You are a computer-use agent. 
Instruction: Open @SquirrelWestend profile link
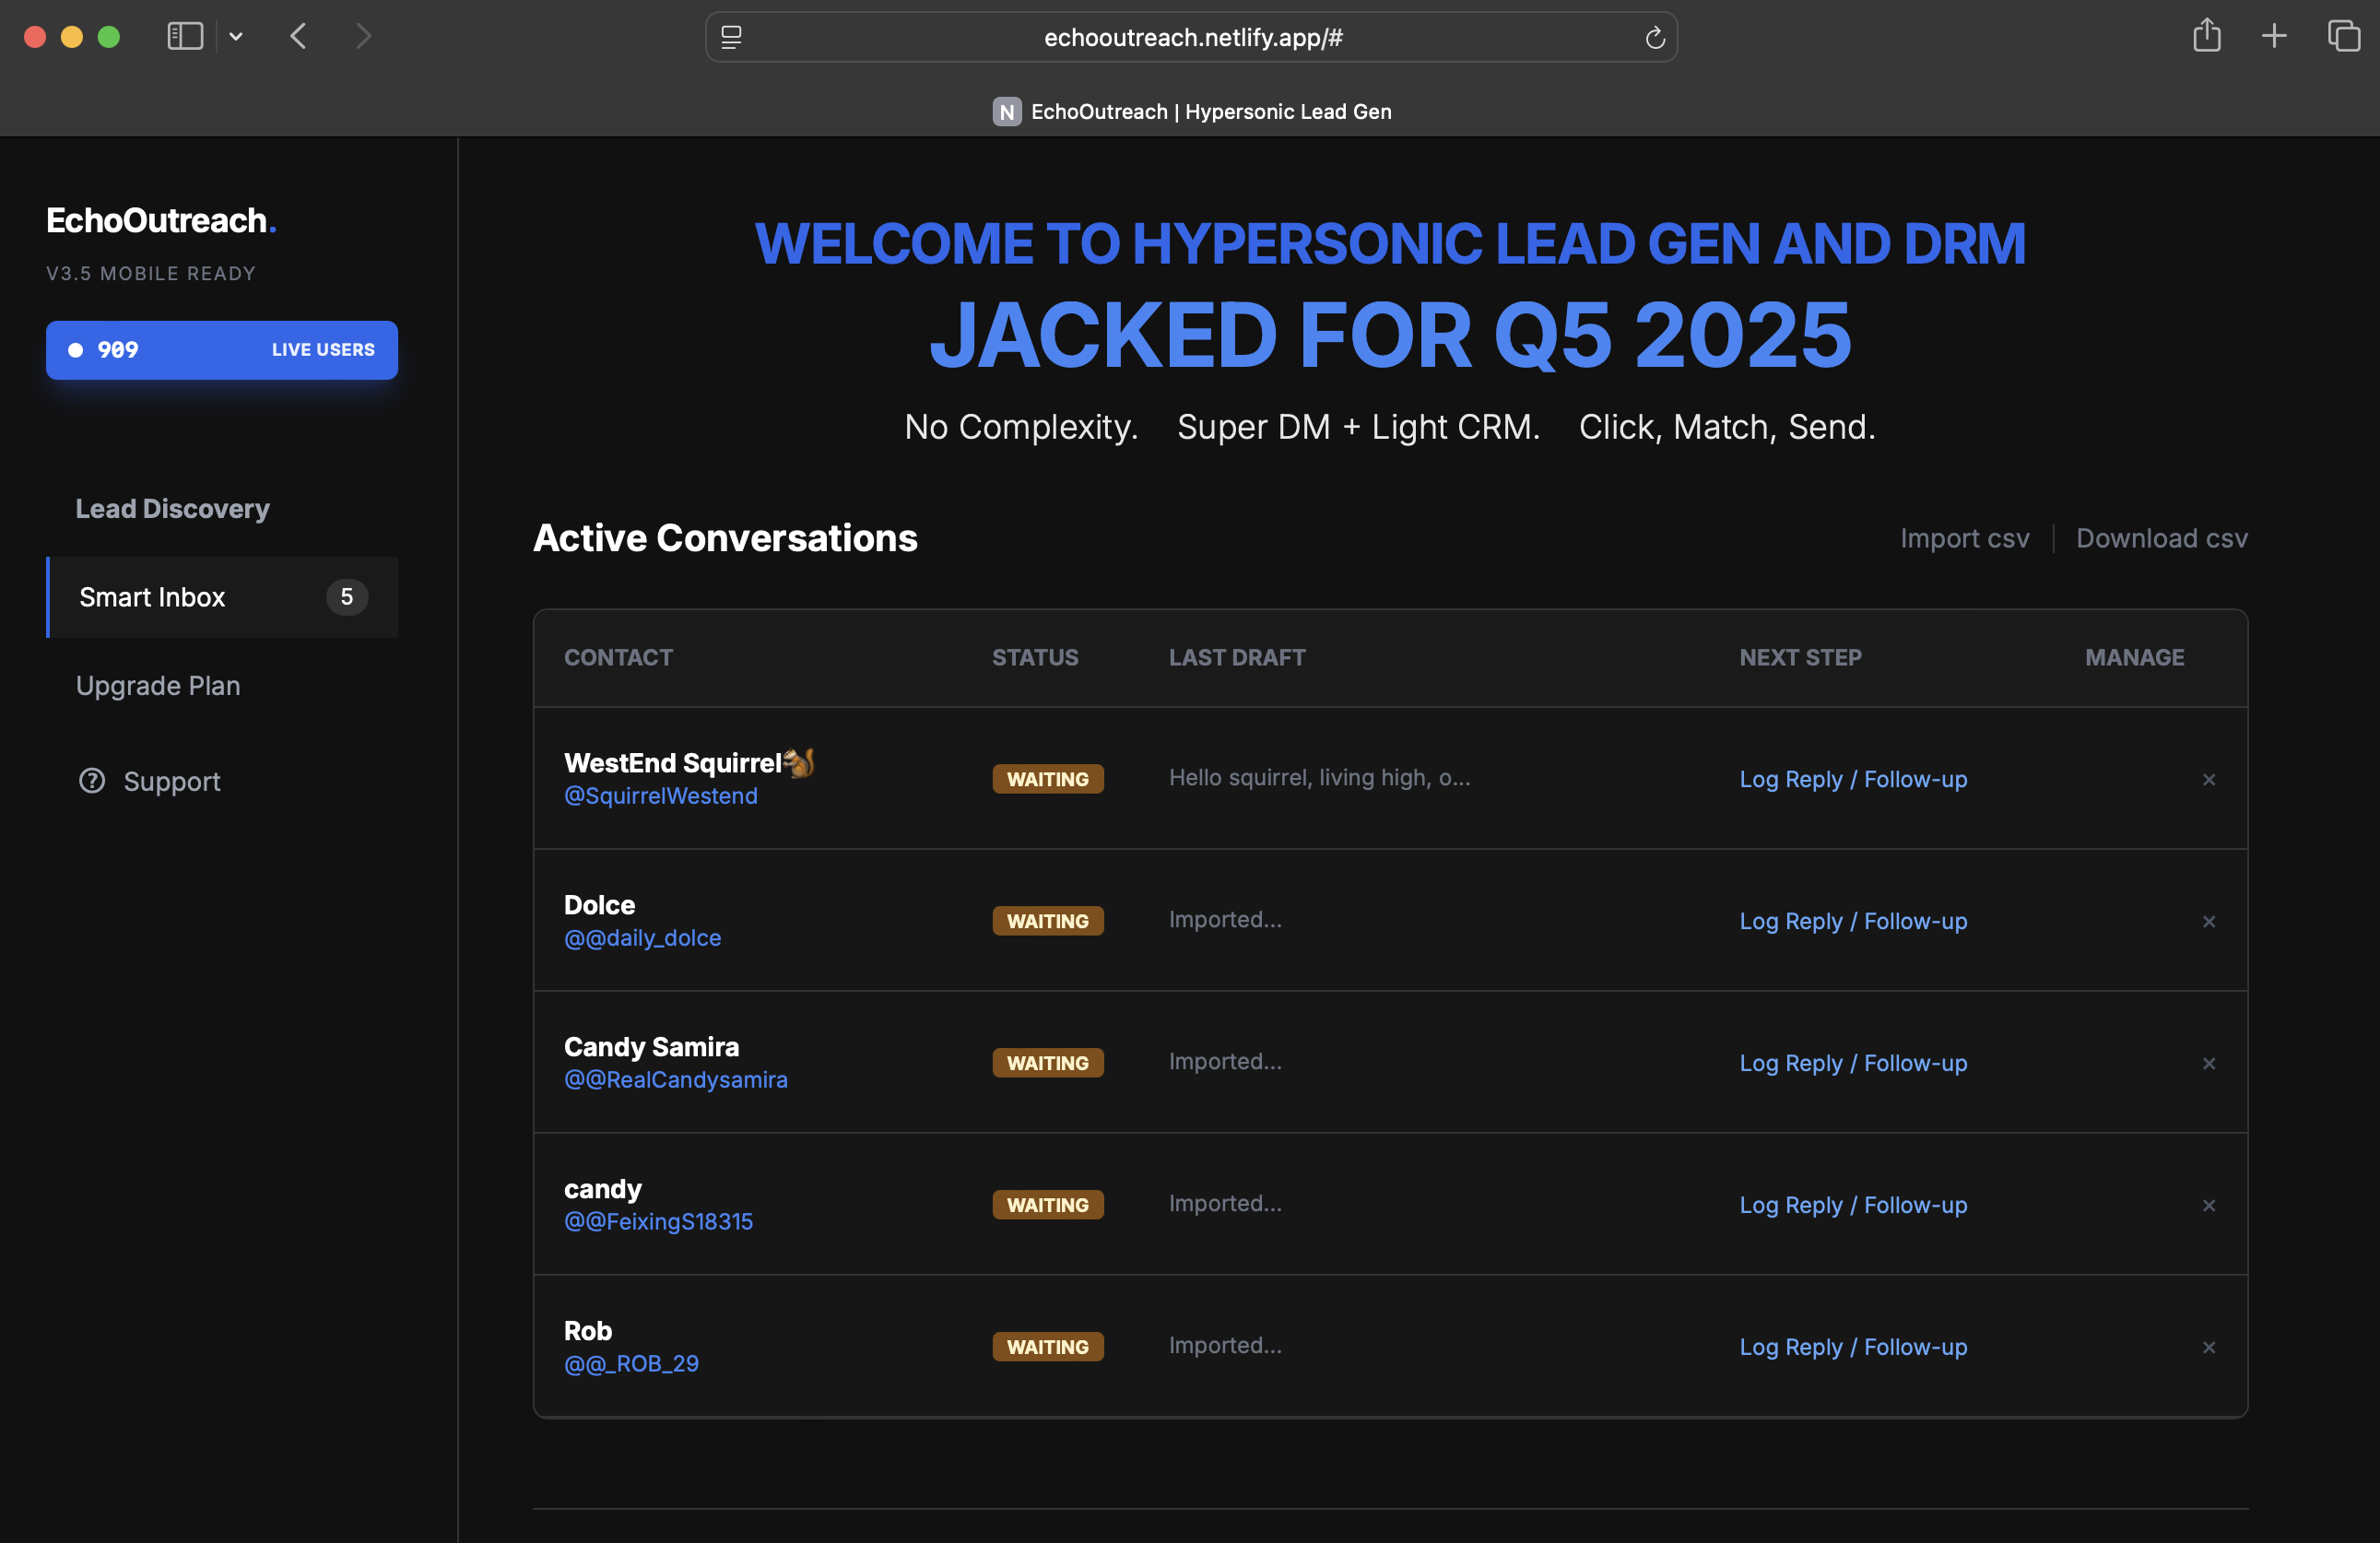click(660, 795)
